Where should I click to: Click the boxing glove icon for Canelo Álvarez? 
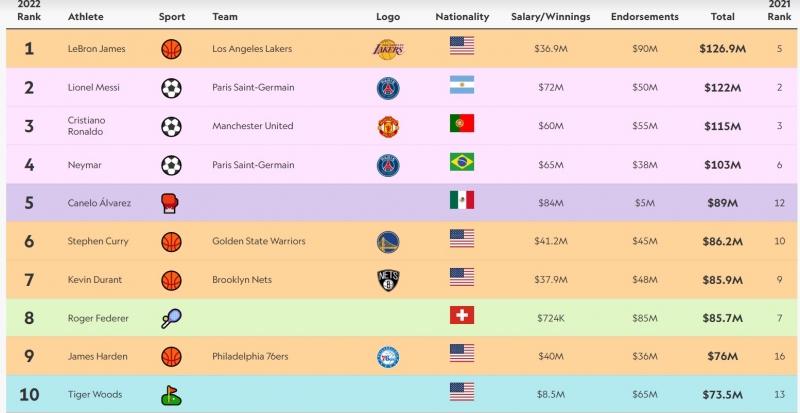pos(171,203)
